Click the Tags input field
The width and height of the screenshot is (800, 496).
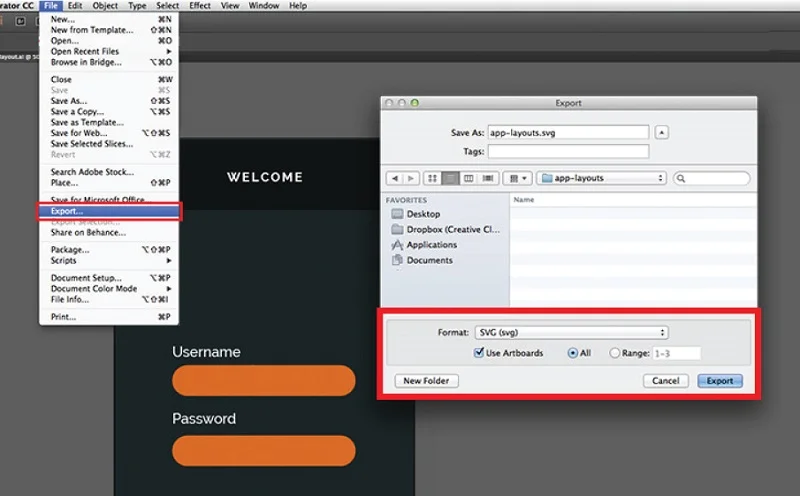pyautogui.click(x=568, y=152)
